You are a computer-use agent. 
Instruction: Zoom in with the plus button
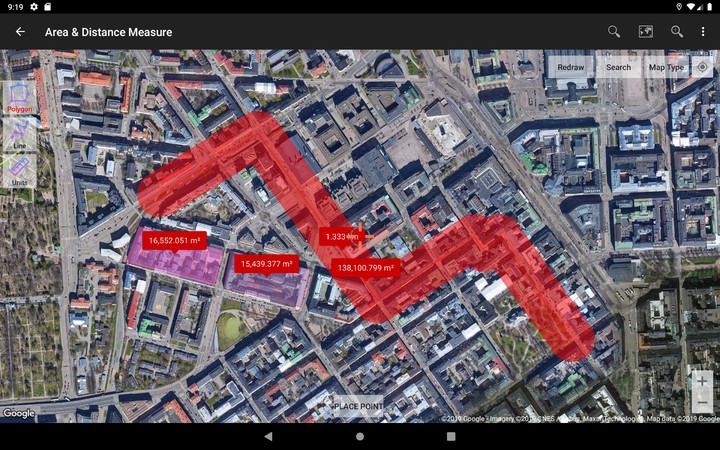tap(702, 381)
